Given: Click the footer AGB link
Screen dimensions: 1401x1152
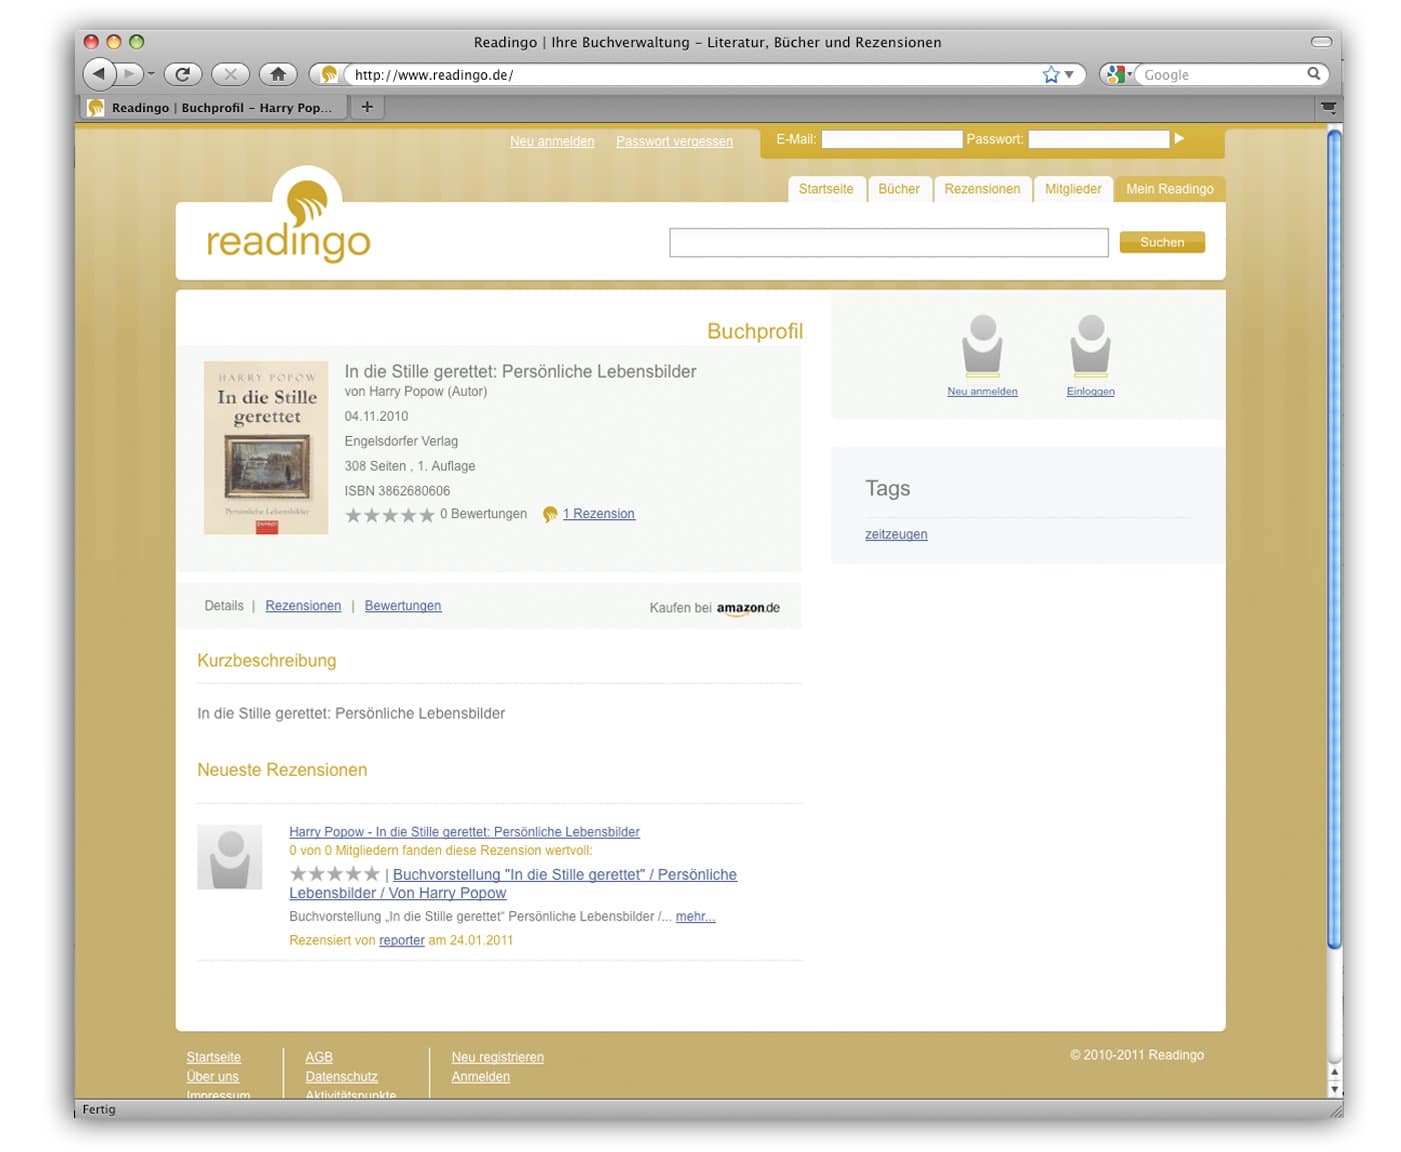Looking at the screenshot, I should (x=319, y=1058).
